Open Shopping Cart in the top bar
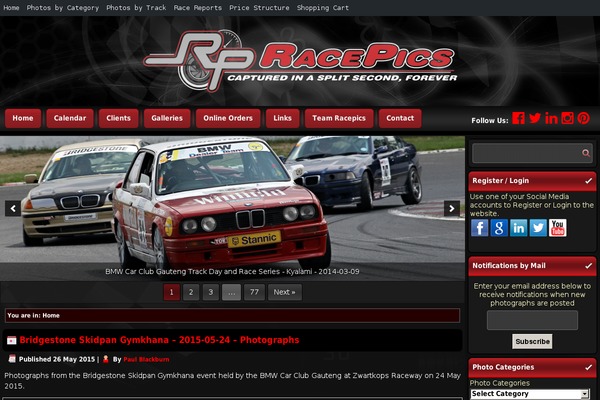The height and width of the screenshot is (400, 600). click(323, 8)
